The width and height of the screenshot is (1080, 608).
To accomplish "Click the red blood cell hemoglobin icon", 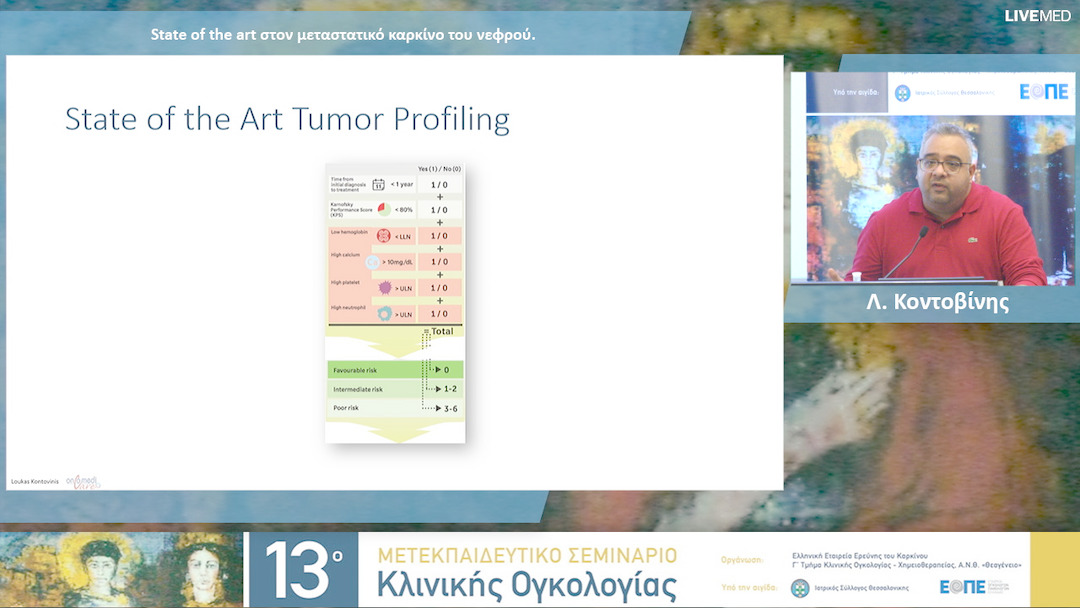I will point(383,236).
